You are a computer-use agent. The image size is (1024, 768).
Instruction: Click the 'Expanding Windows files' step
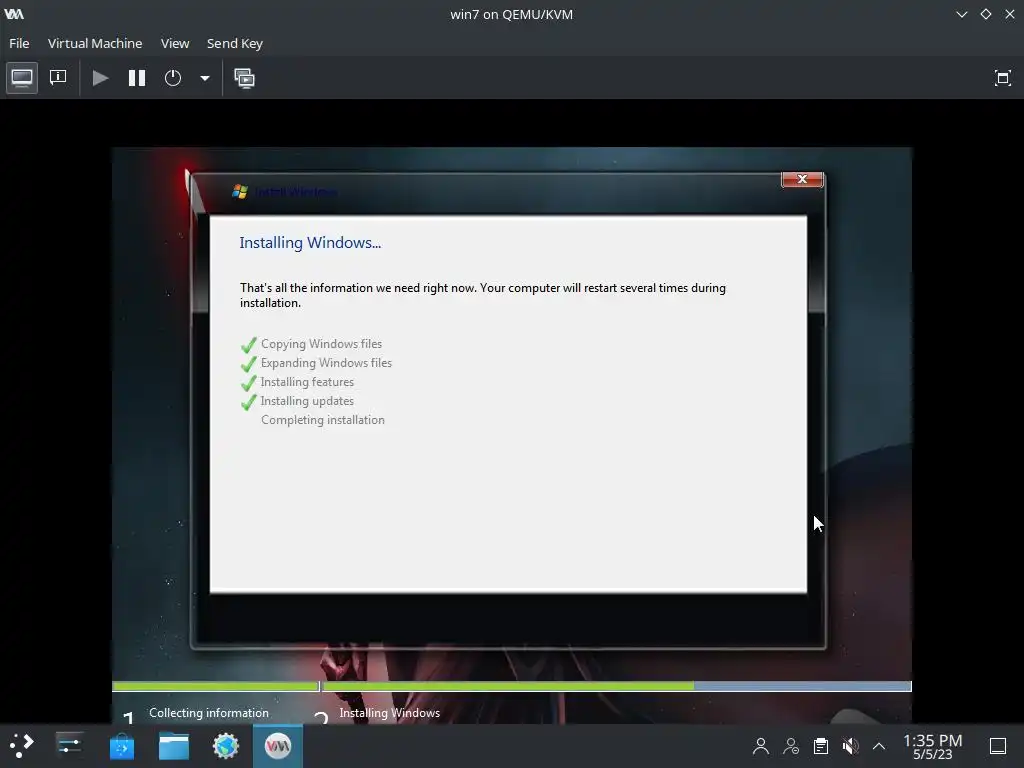click(326, 362)
